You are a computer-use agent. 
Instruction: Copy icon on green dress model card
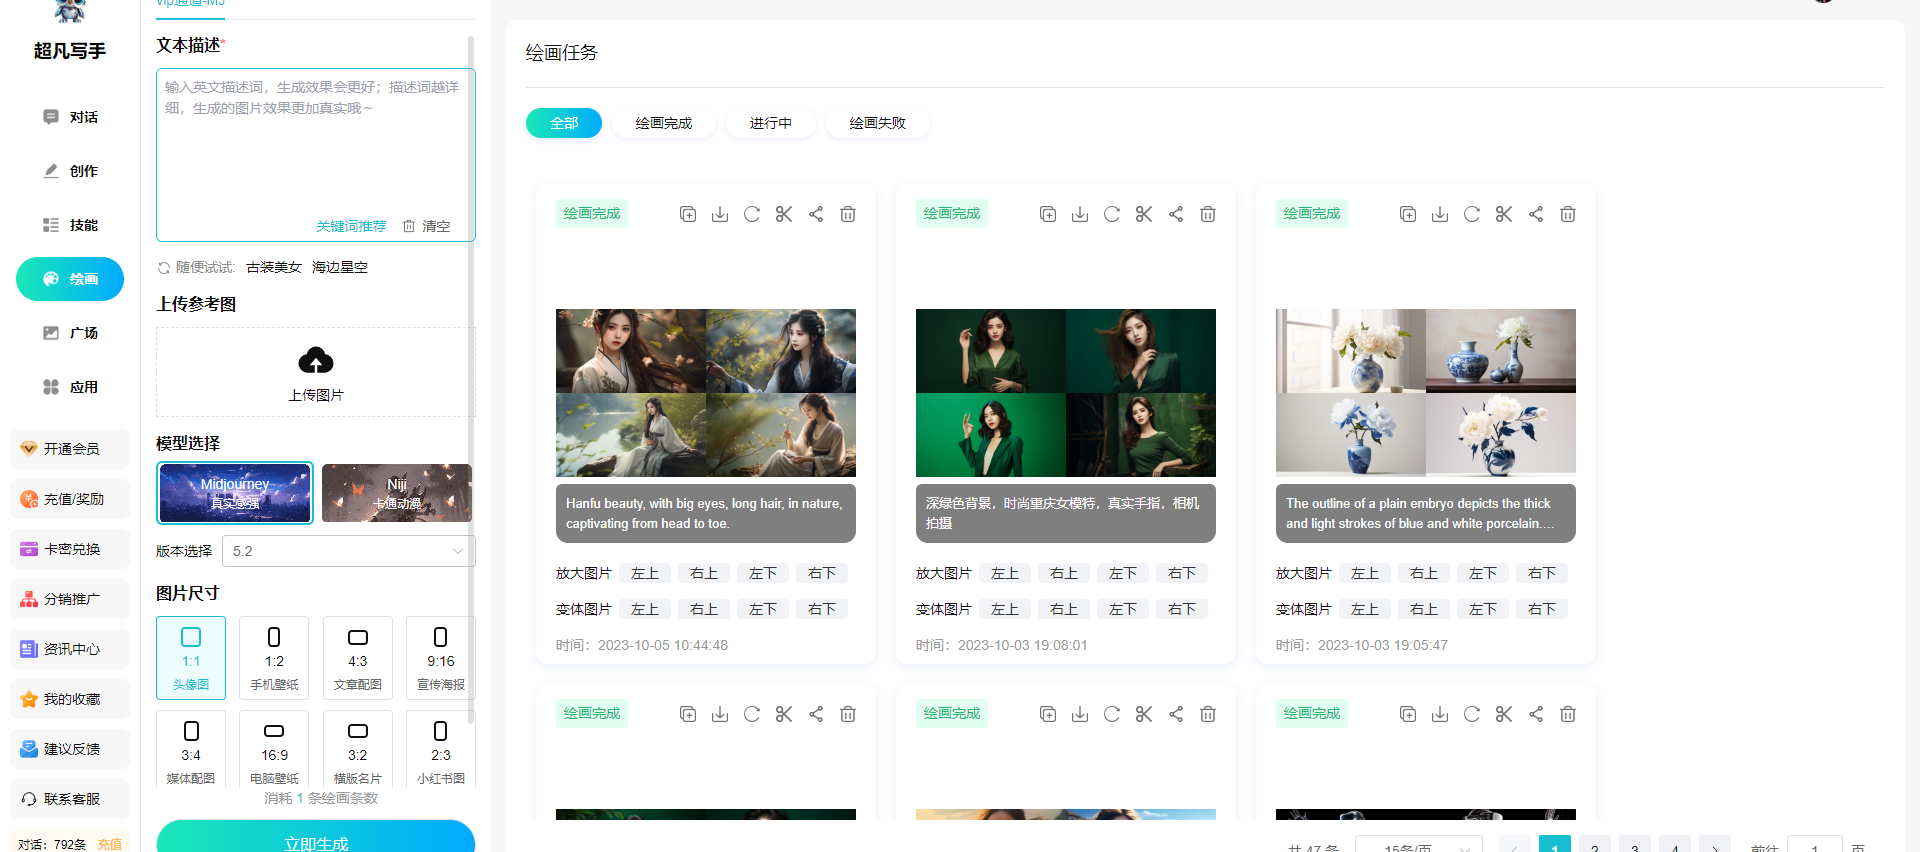(1048, 214)
